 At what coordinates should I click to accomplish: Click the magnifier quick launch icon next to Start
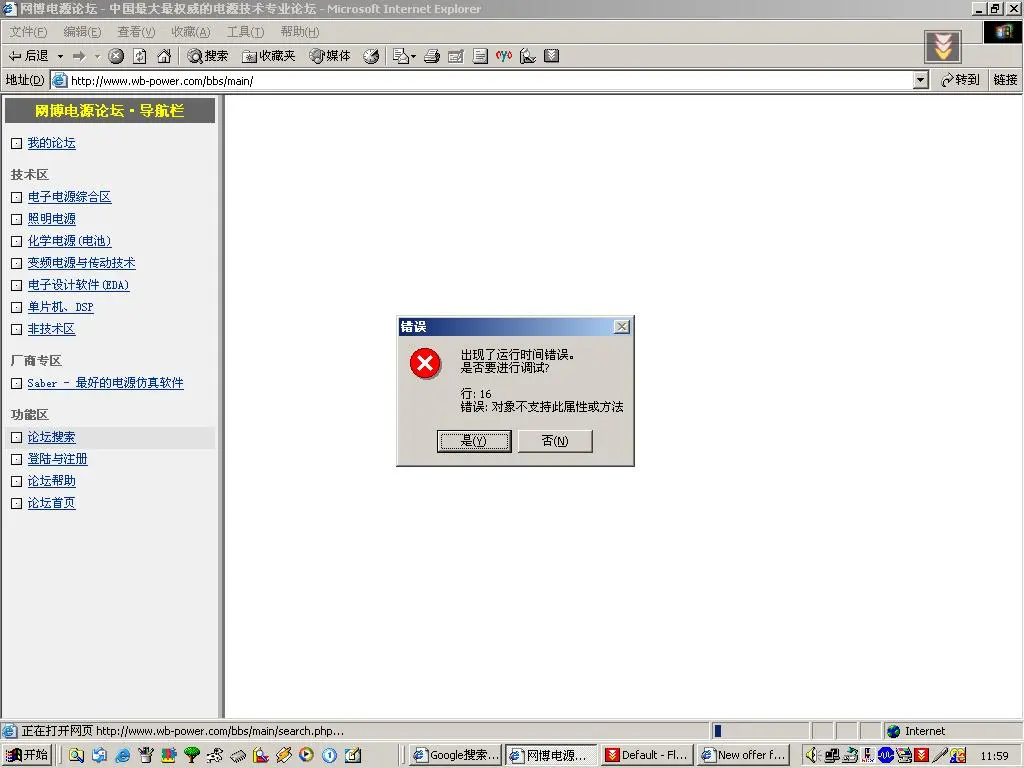(x=76, y=756)
